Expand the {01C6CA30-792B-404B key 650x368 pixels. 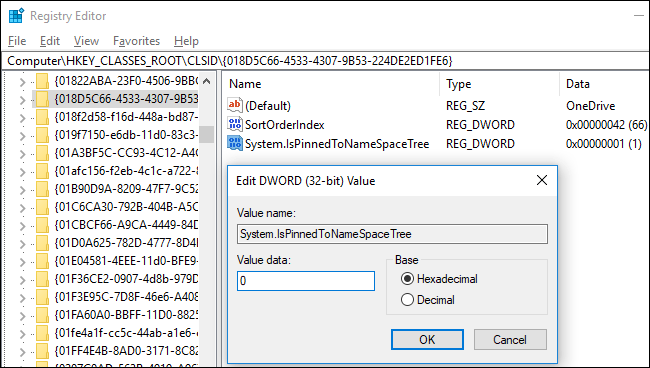click(x=22, y=208)
